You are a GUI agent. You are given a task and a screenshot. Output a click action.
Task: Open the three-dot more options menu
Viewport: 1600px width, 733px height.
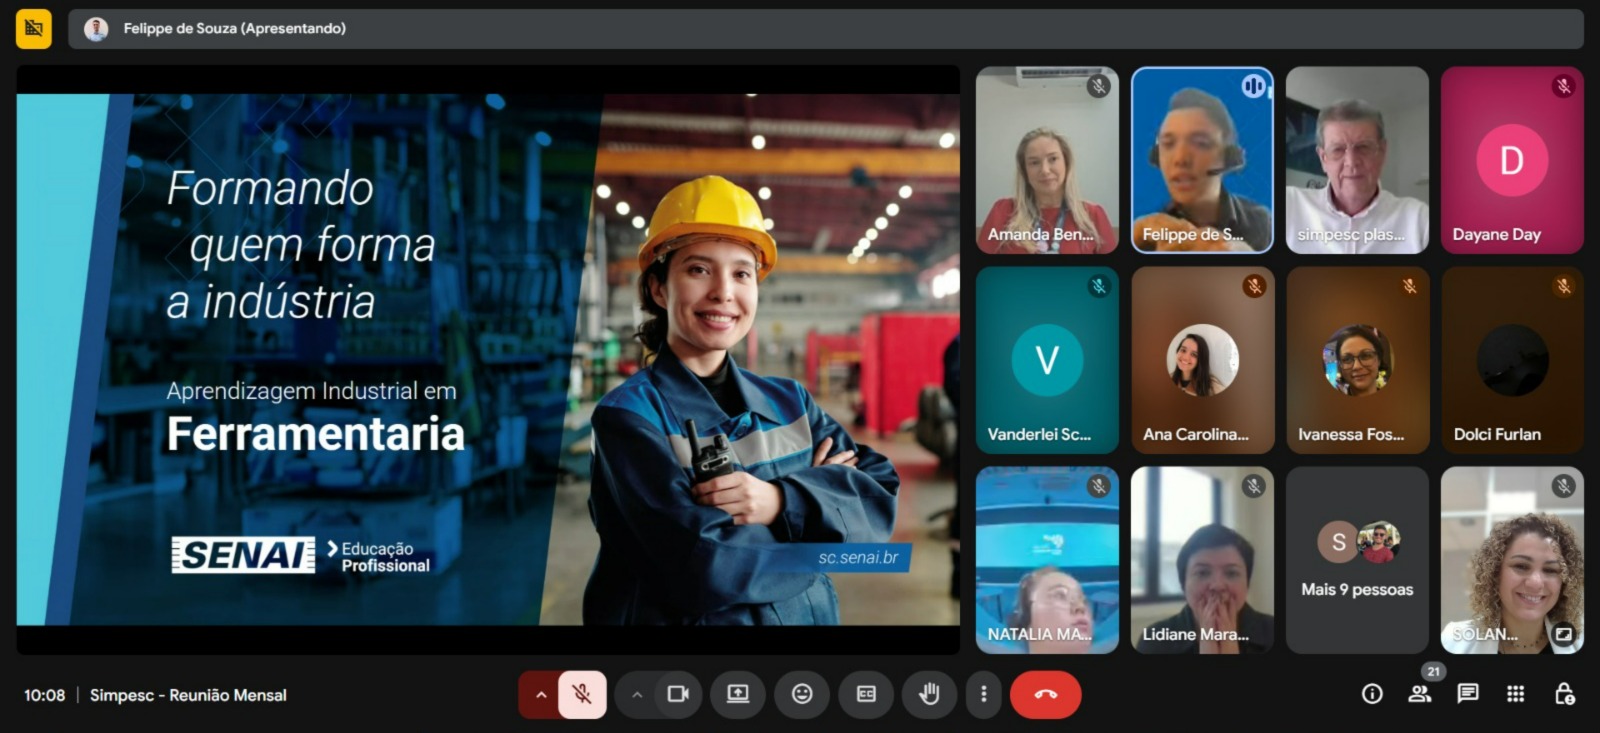point(984,694)
